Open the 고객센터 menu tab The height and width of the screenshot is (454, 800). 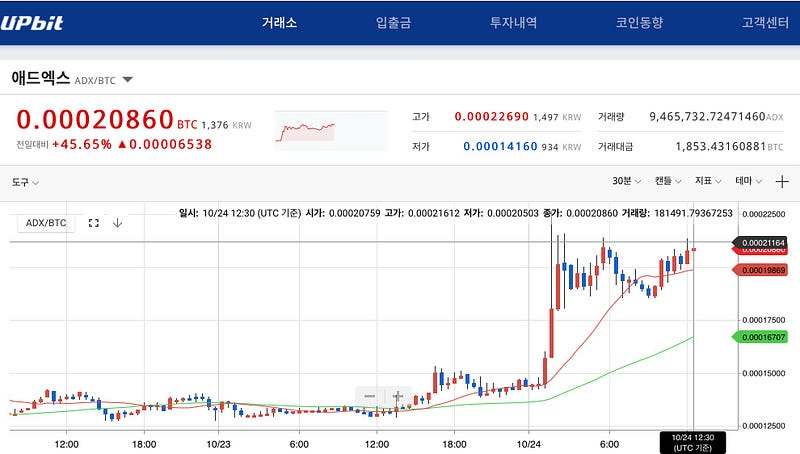click(x=765, y=22)
